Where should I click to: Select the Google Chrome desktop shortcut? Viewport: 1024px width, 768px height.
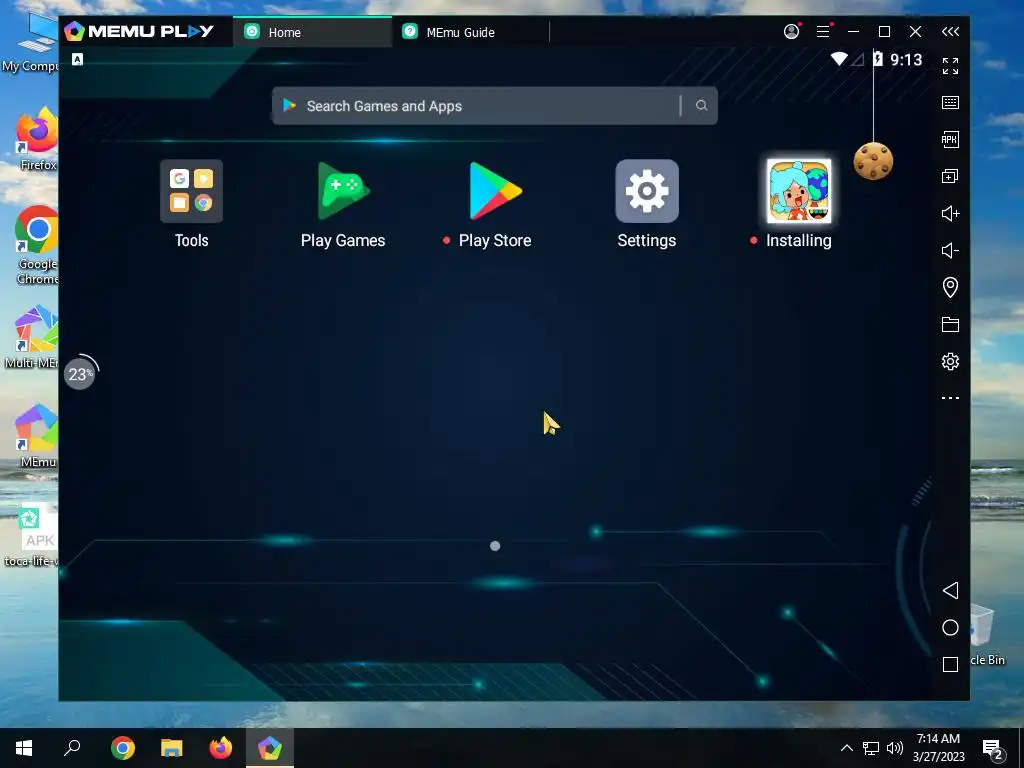(37, 245)
